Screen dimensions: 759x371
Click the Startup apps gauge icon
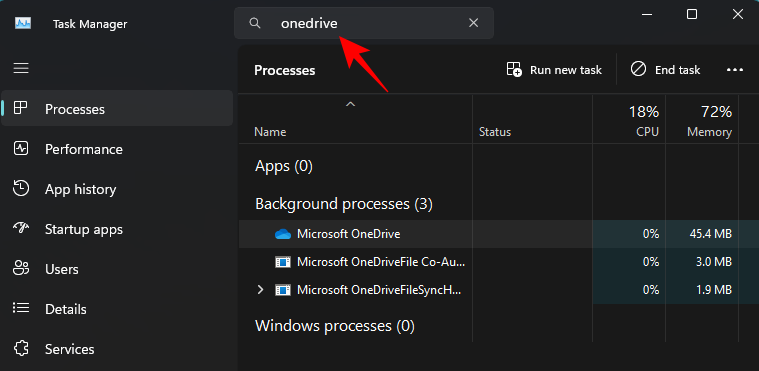point(21,228)
